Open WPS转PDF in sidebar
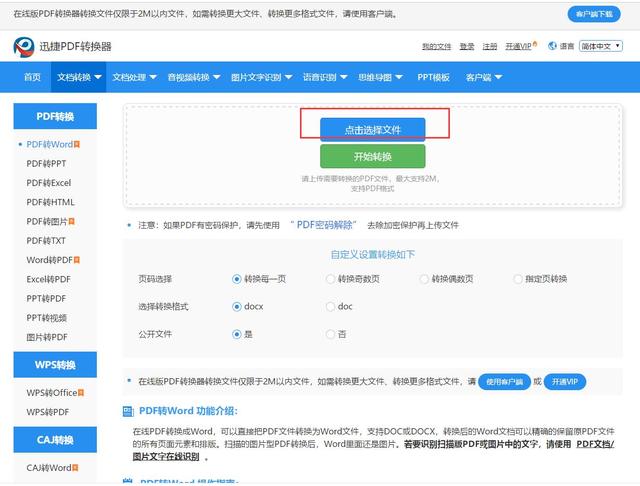 click(x=47, y=412)
